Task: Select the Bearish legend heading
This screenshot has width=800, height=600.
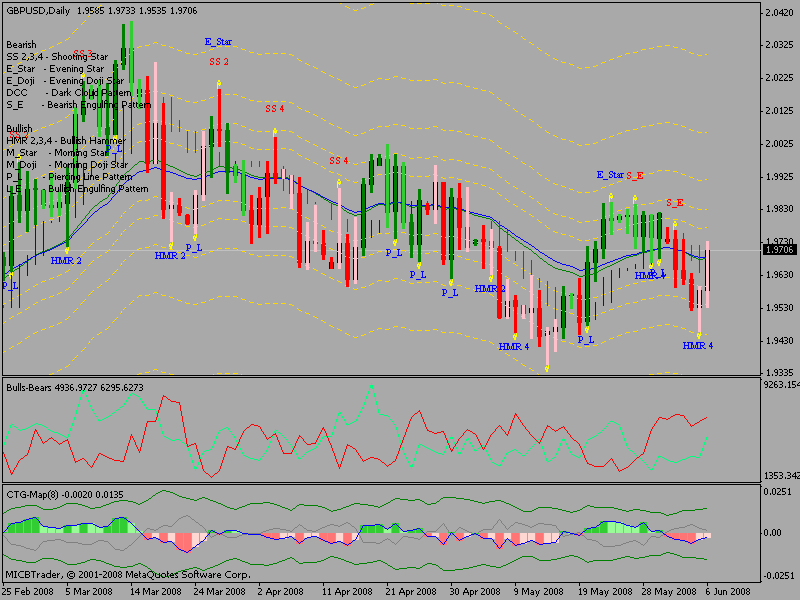Action: [x=21, y=45]
